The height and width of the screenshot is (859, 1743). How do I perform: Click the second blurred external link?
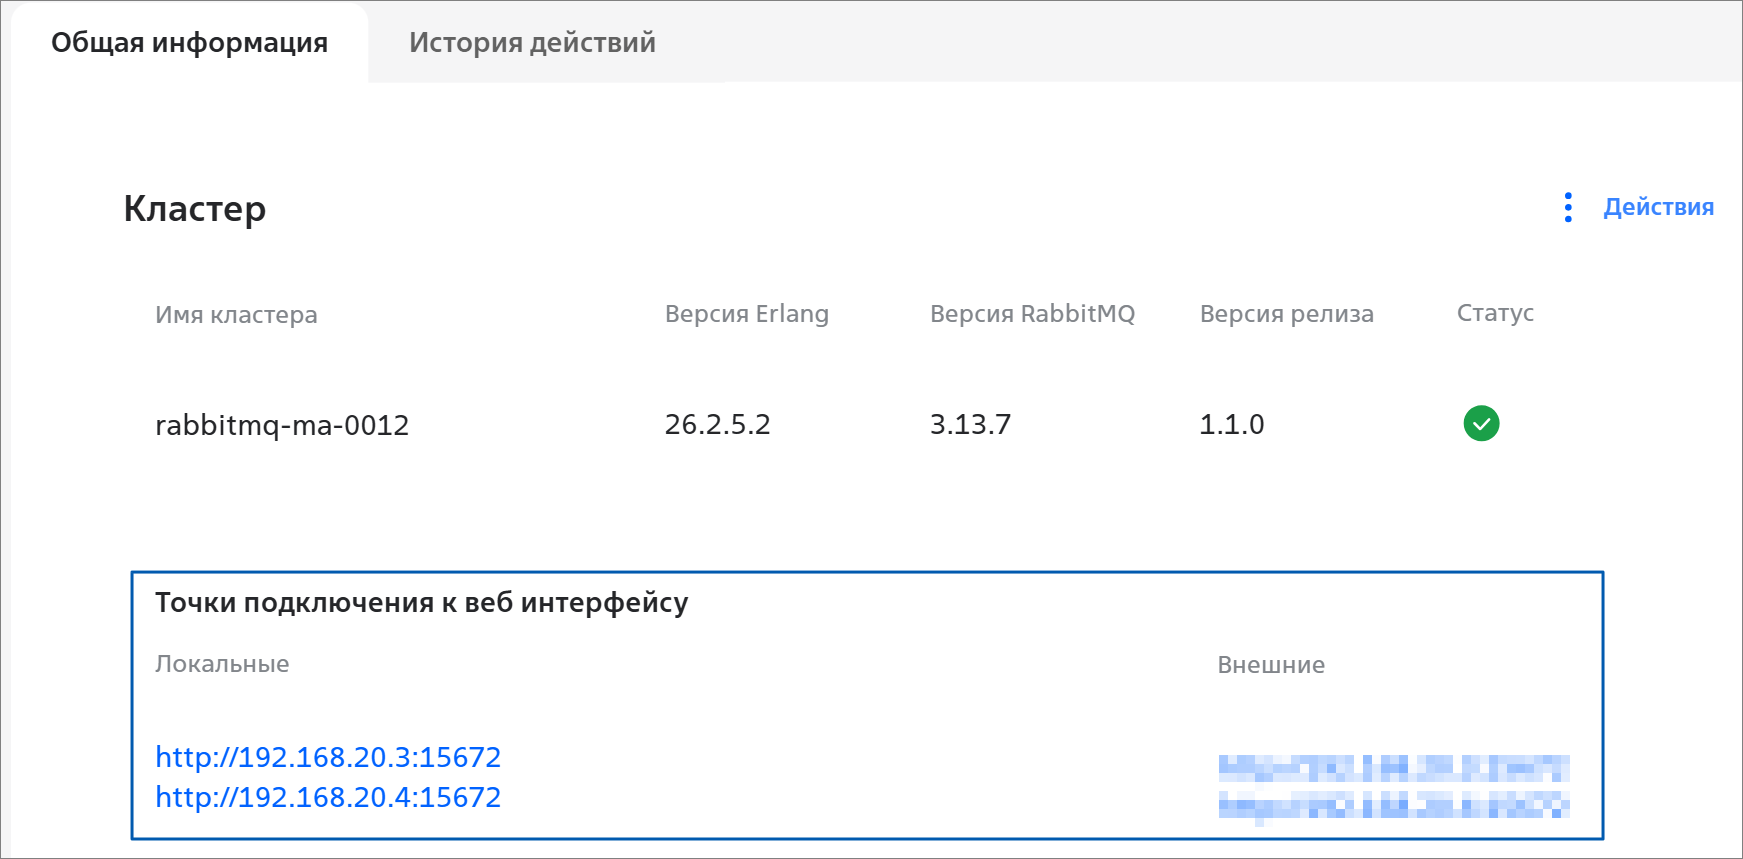tap(1393, 805)
